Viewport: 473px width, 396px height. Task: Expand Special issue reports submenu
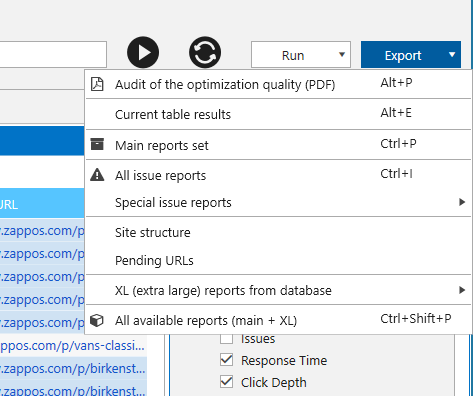278,202
